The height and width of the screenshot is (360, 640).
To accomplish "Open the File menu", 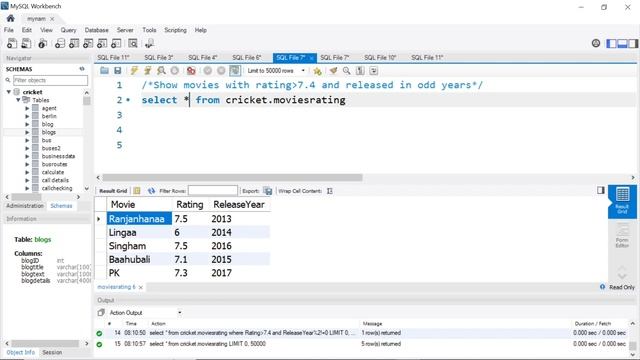I will pos(9,30).
